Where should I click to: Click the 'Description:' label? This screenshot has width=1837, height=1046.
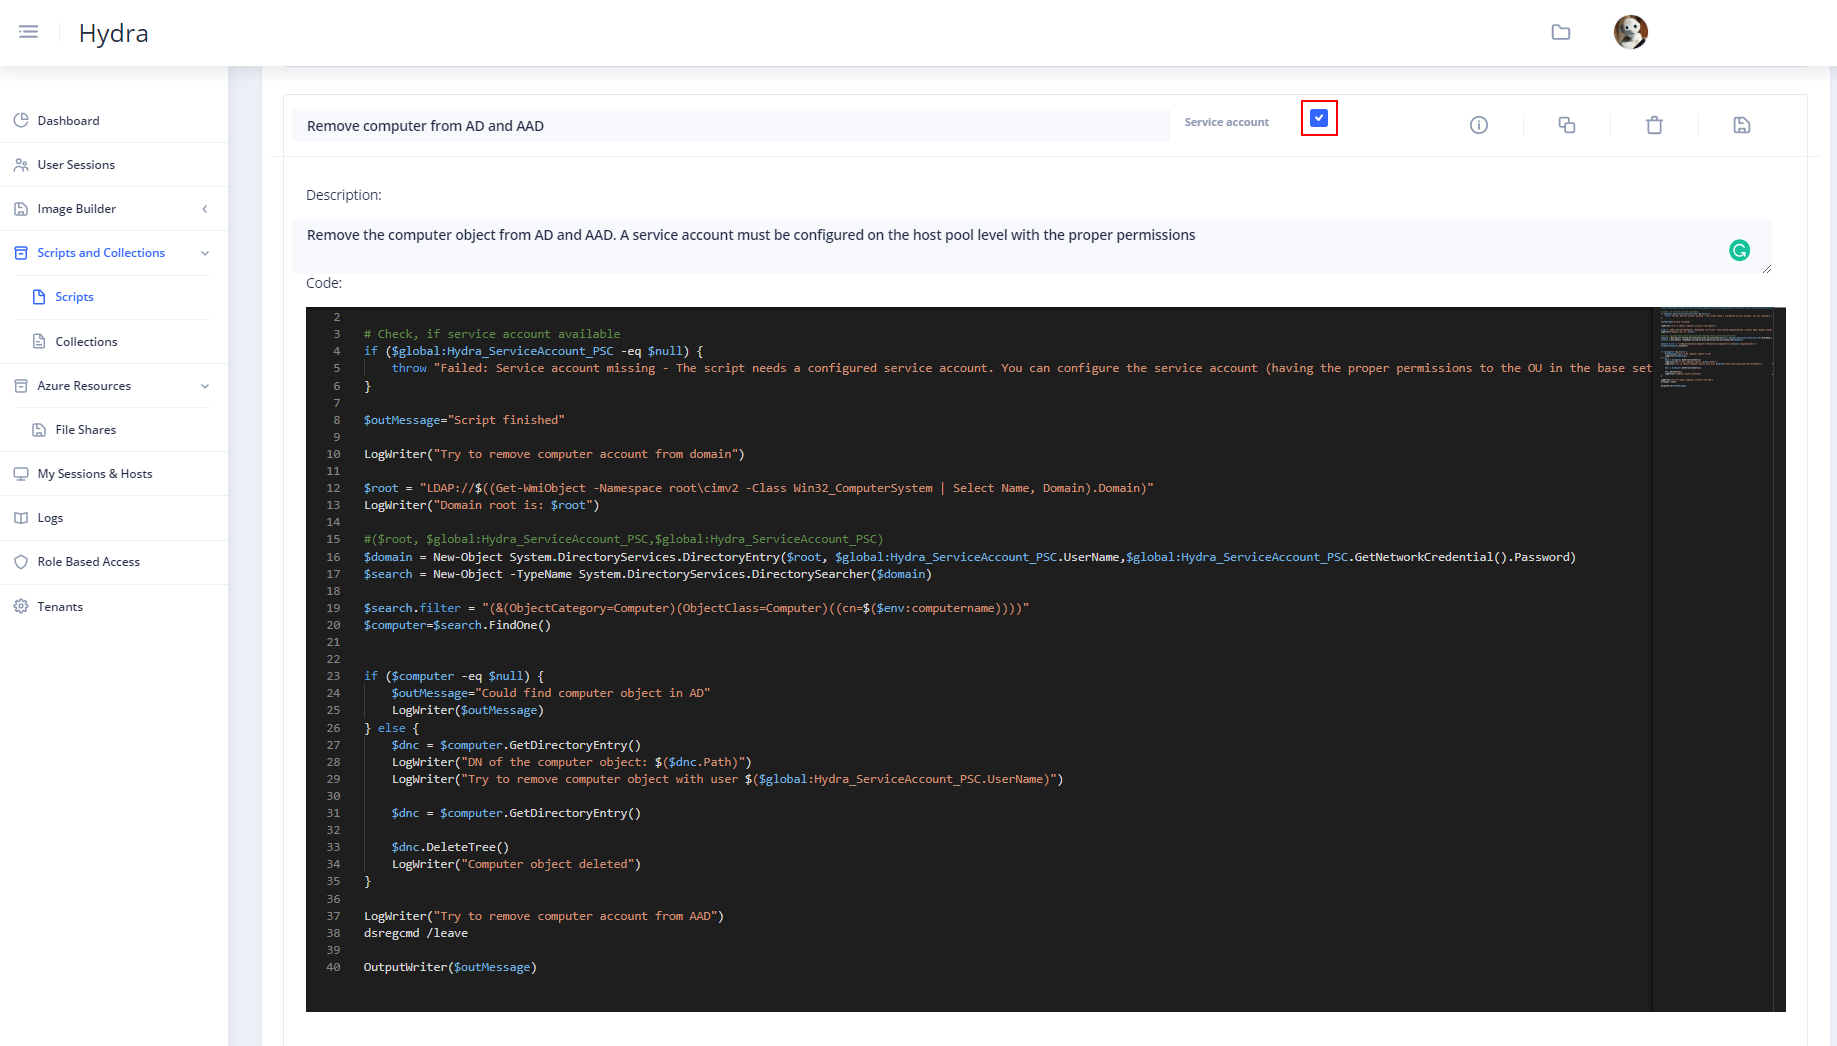point(344,195)
